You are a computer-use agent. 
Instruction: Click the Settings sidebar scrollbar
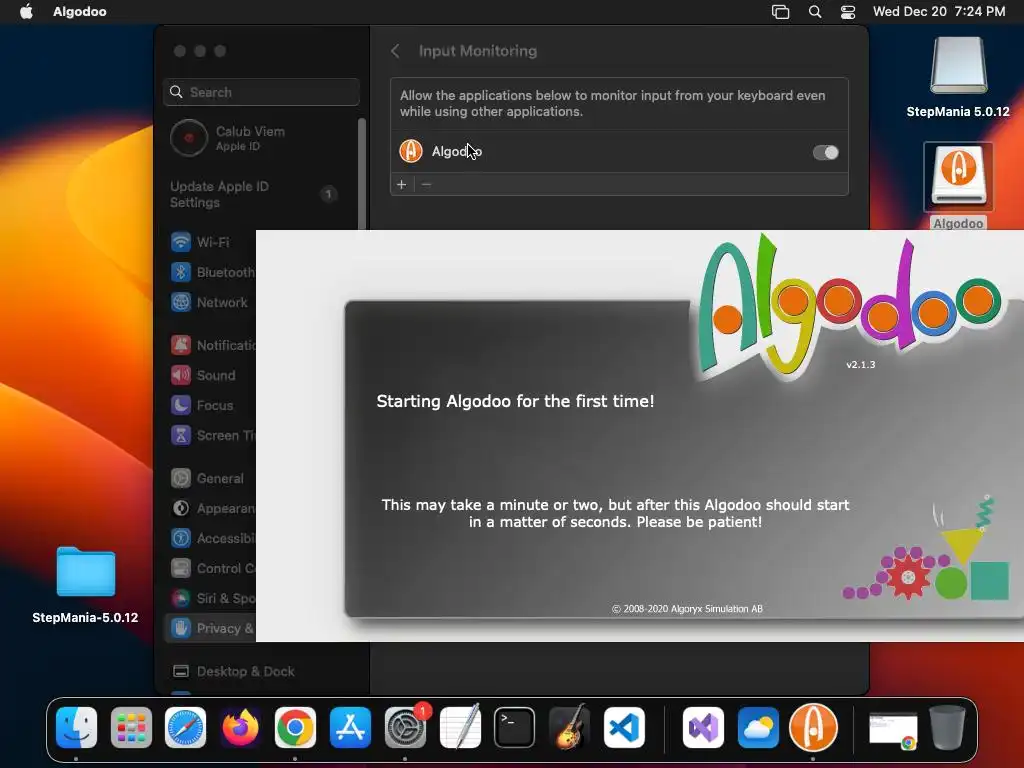tap(362, 174)
